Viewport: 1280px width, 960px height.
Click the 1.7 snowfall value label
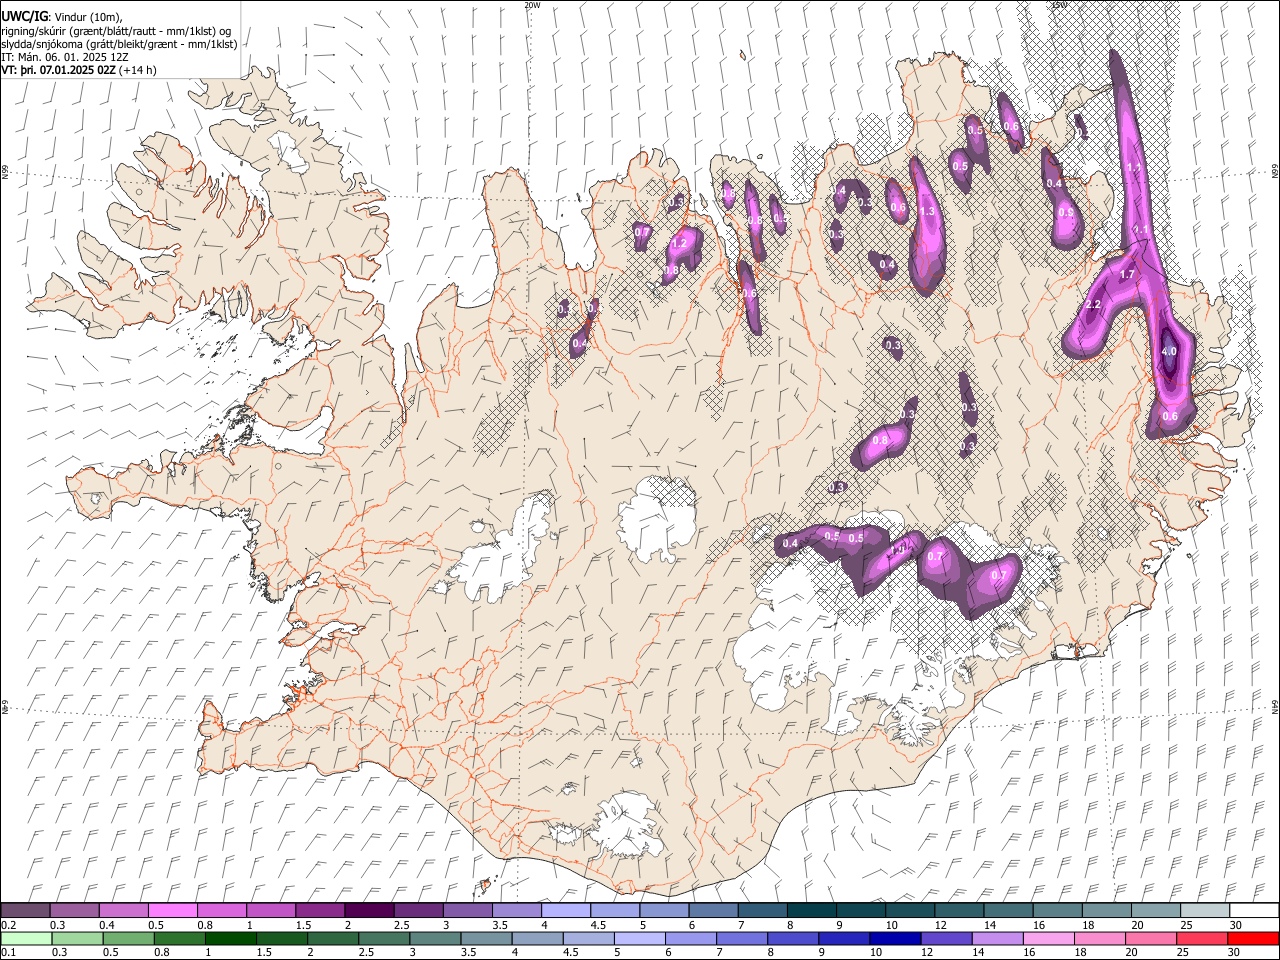click(1127, 274)
